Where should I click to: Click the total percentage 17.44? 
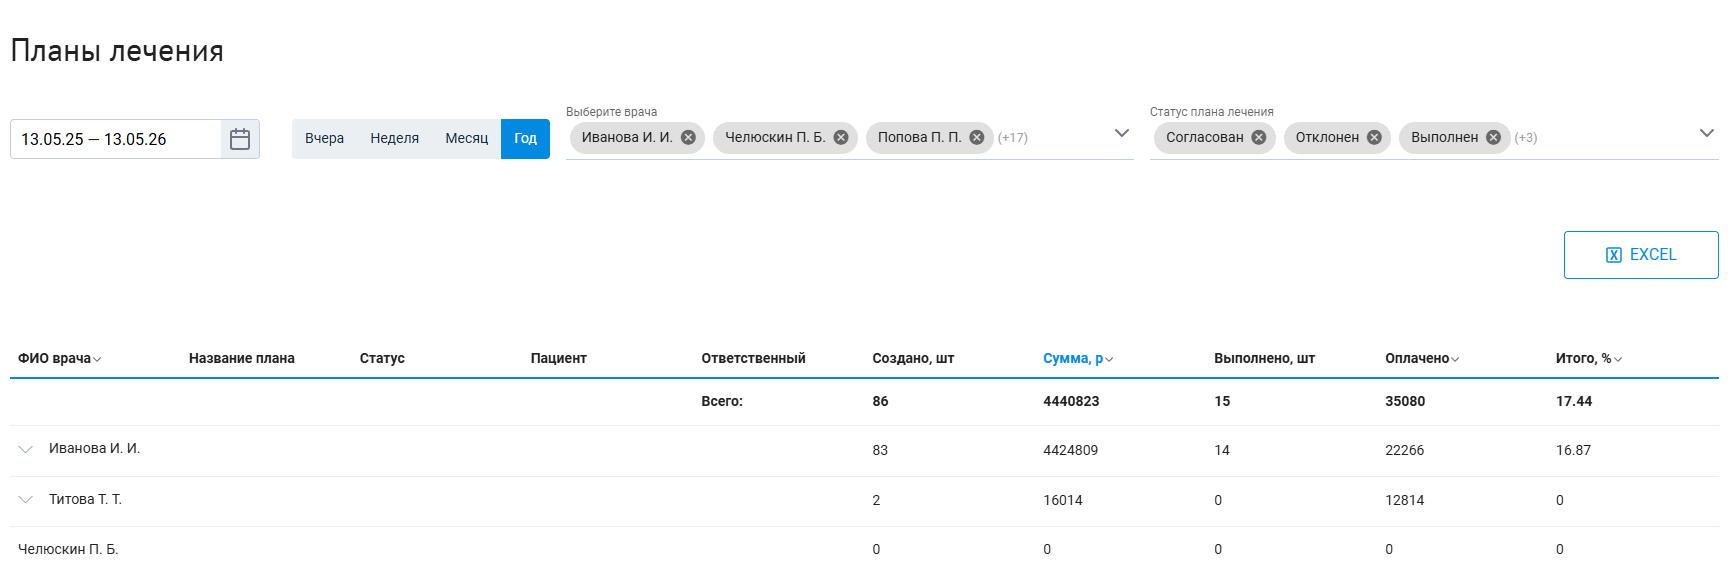click(1574, 401)
